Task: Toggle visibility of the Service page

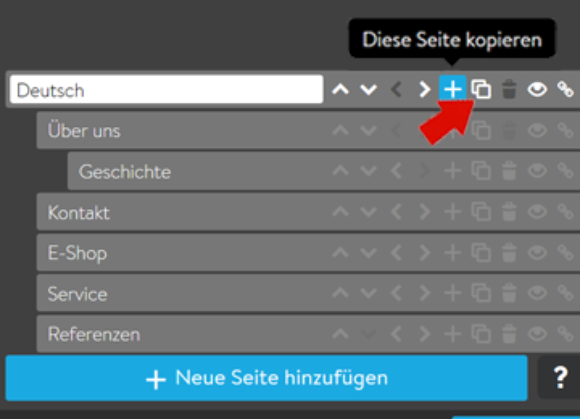Action: (537, 293)
